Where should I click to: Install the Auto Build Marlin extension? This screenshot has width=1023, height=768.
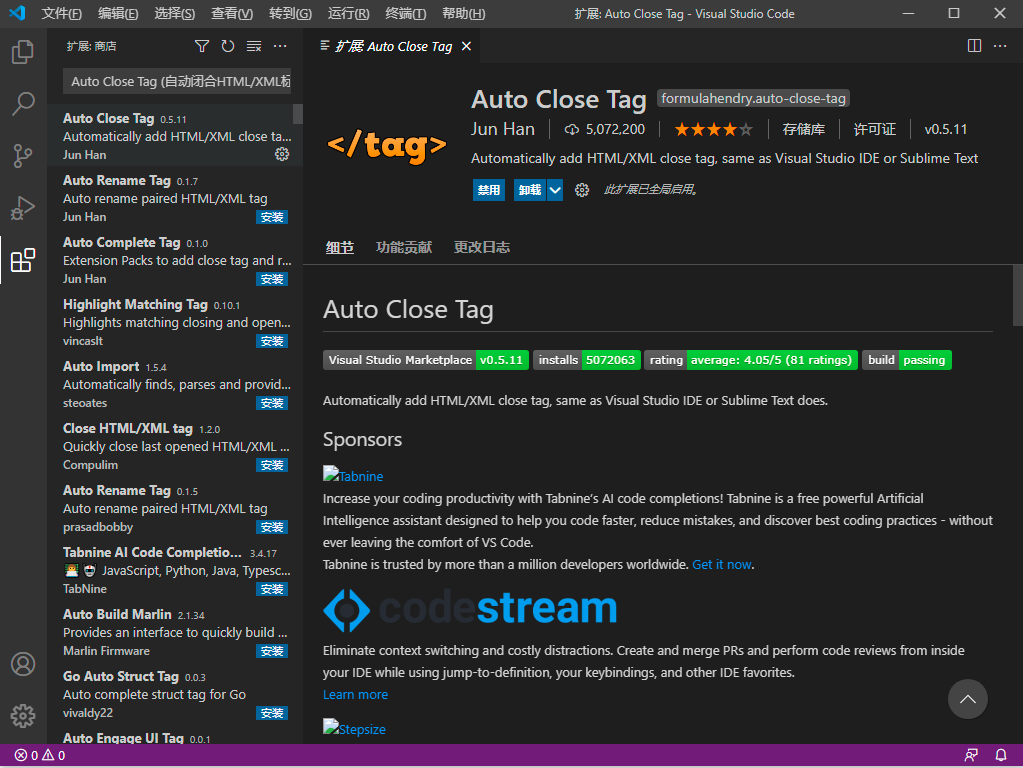pyautogui.click(x=272, y=651)
